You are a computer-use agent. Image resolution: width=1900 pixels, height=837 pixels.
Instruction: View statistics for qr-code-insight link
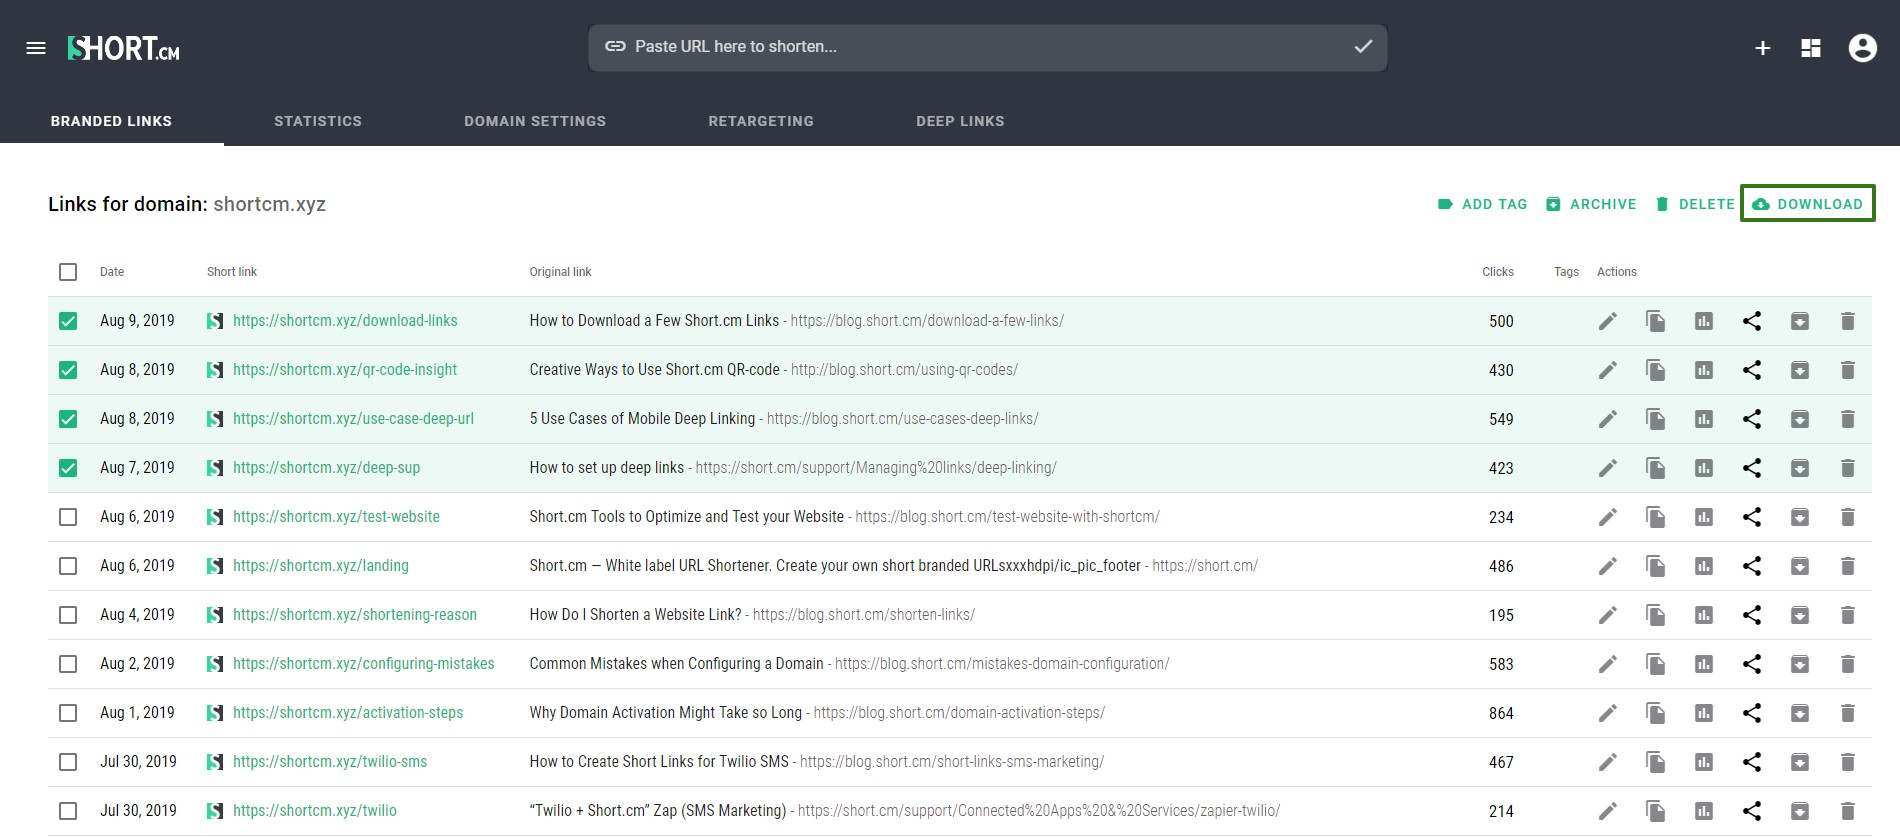point(1704,370)
